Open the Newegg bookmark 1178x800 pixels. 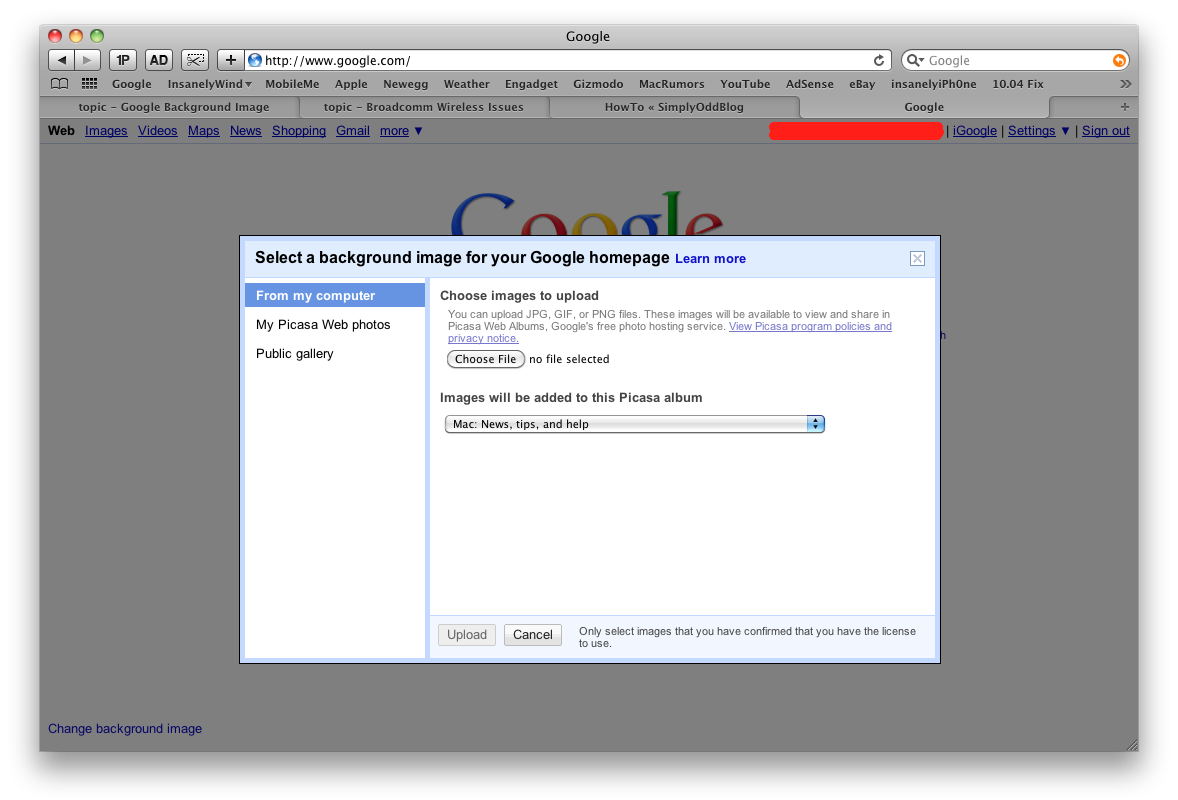[406, 83]
